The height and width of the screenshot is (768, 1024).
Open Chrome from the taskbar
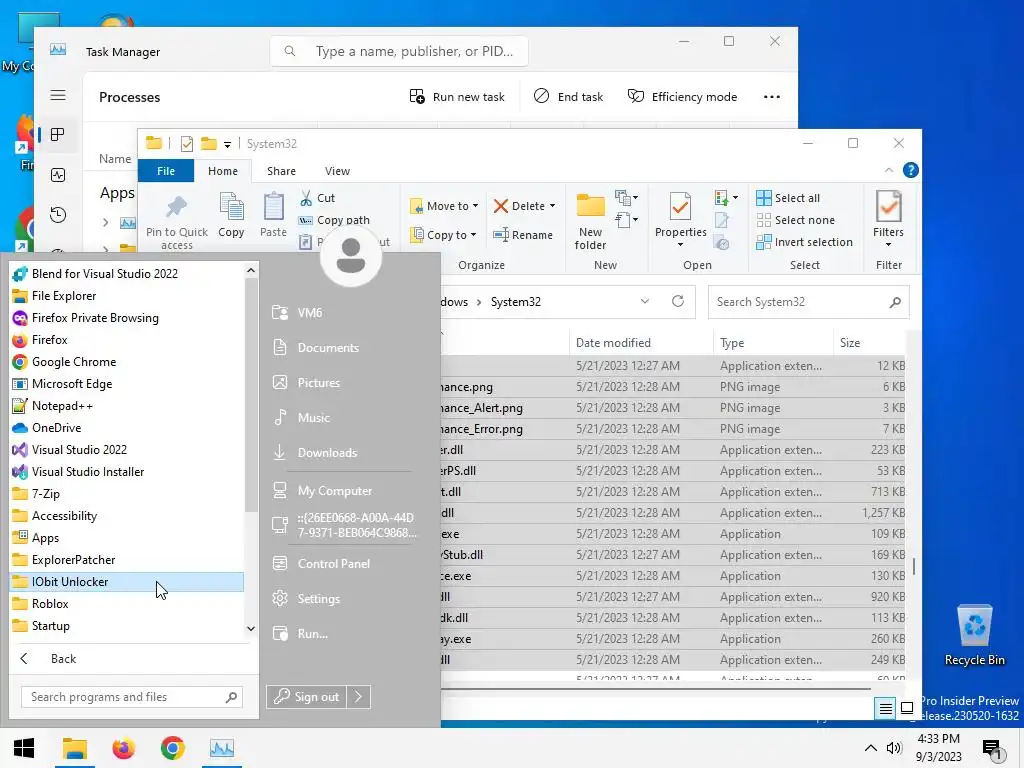click(x=172, y=748)
